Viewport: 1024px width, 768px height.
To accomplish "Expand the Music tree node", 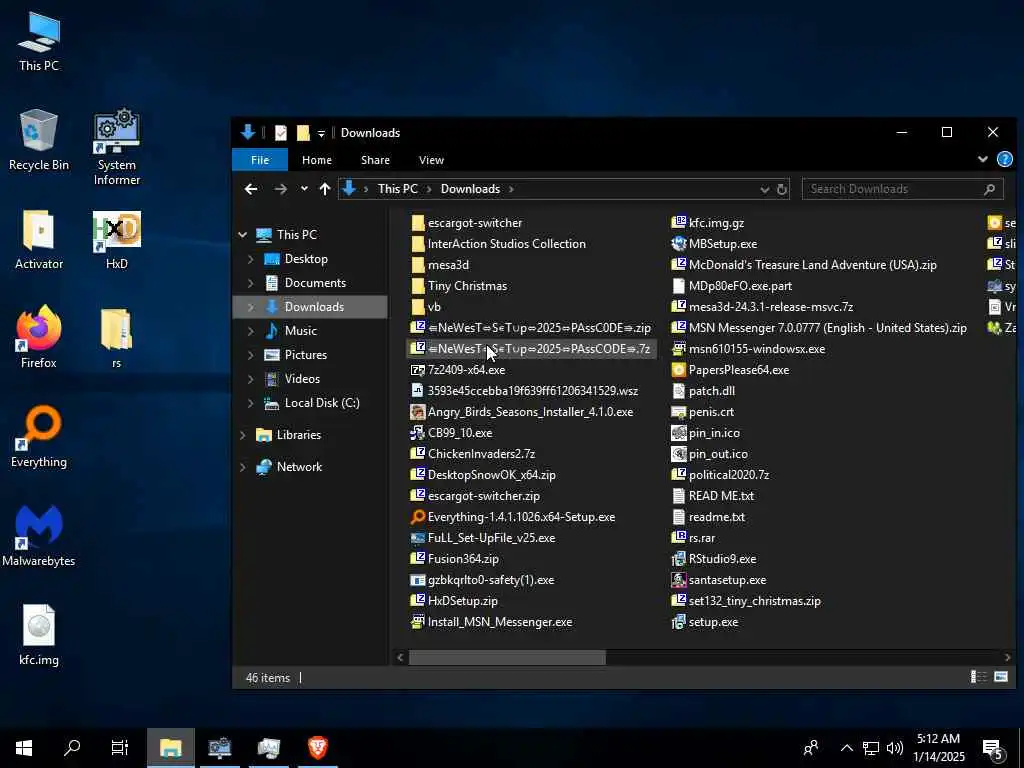I will [251, 331].
